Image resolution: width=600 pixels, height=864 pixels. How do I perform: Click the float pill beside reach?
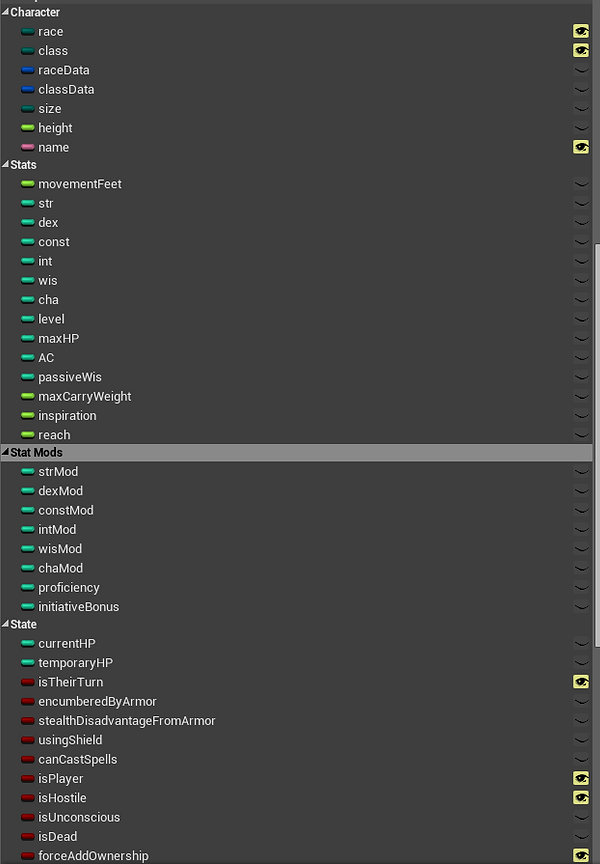(28, 435)
